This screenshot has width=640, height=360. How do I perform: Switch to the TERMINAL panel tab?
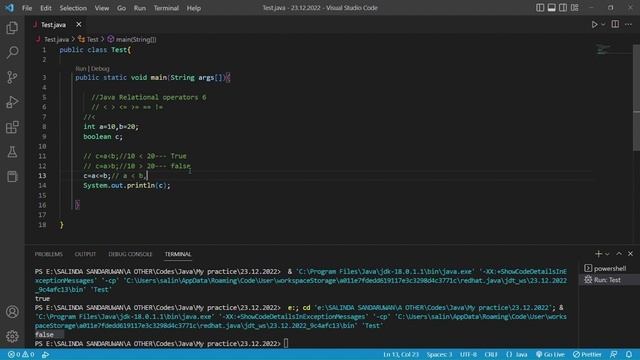pos(178,254)
